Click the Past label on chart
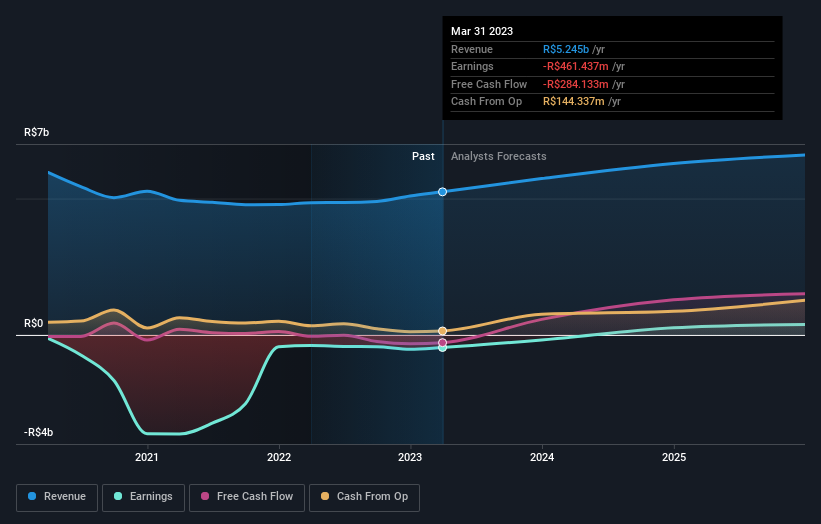Image resolution: width=821 pixels, height=524 pixels. [x=423, y=157]
